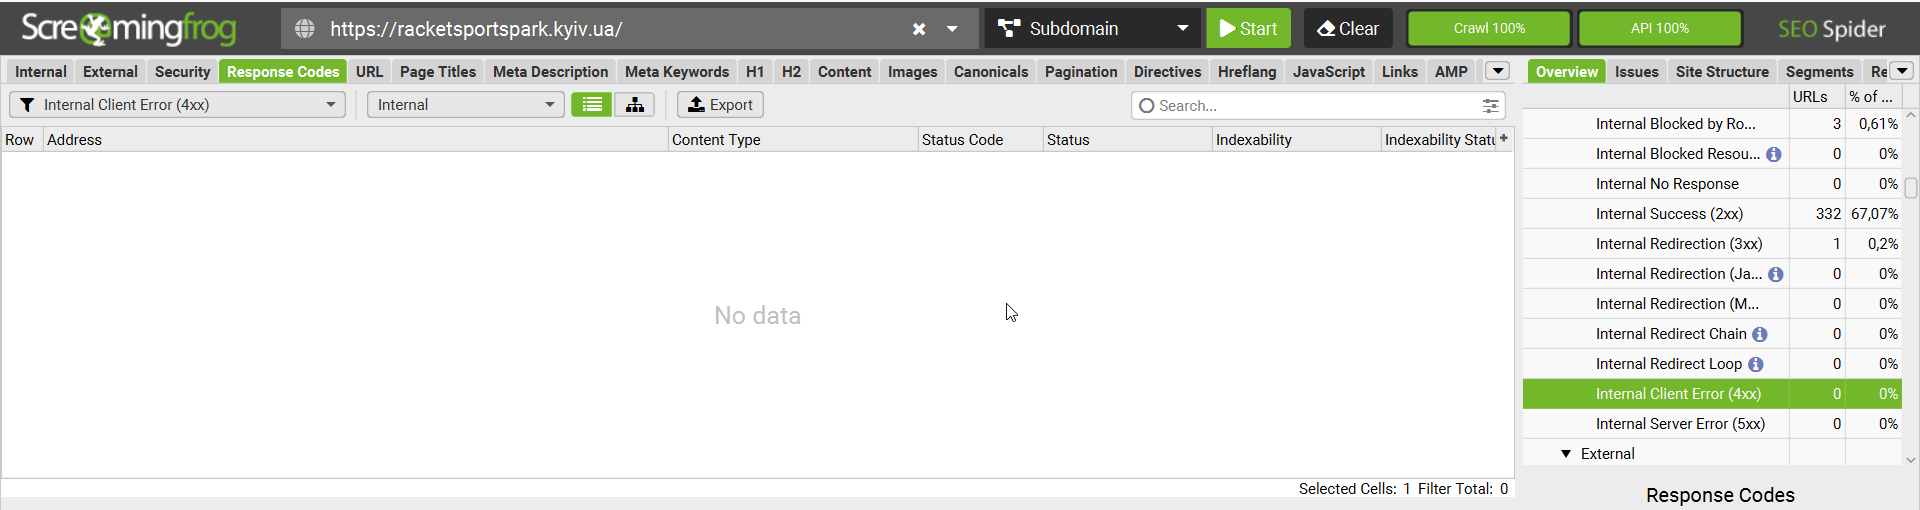The image size is (1920, 510).
Task: Sort by Status Code column header
Action: point(980,140)
